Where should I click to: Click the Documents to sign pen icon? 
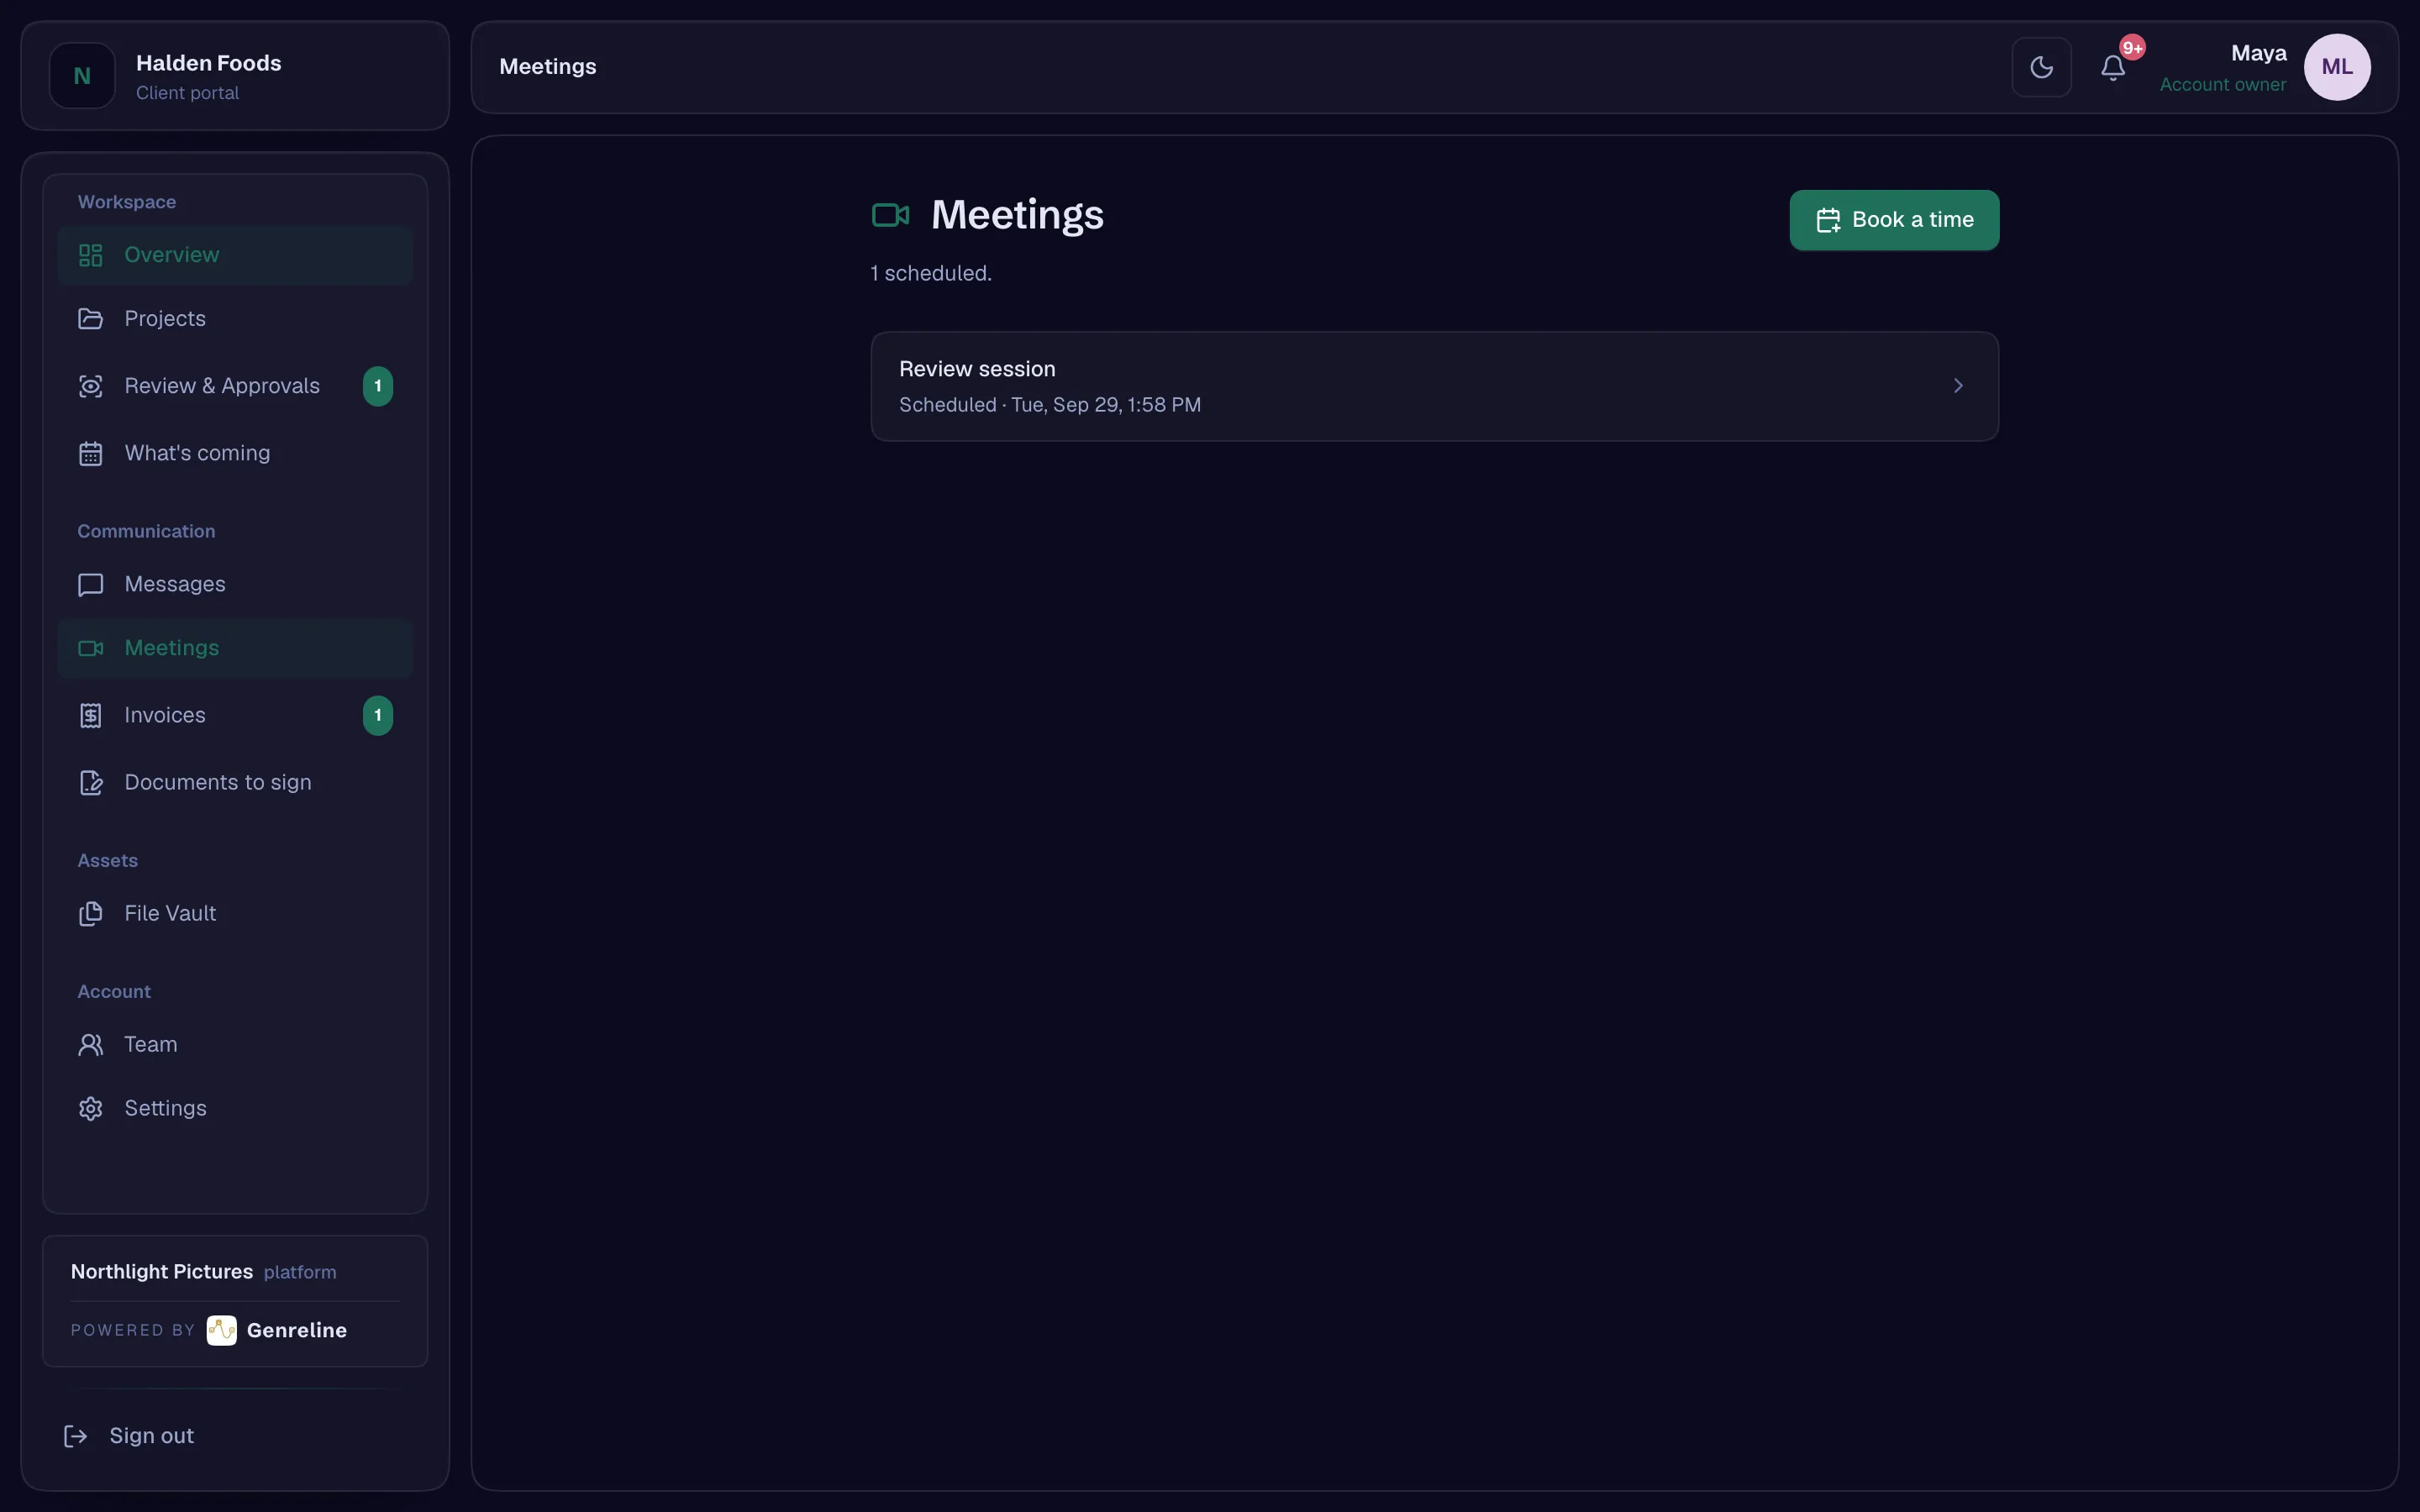tap(91, 782)
